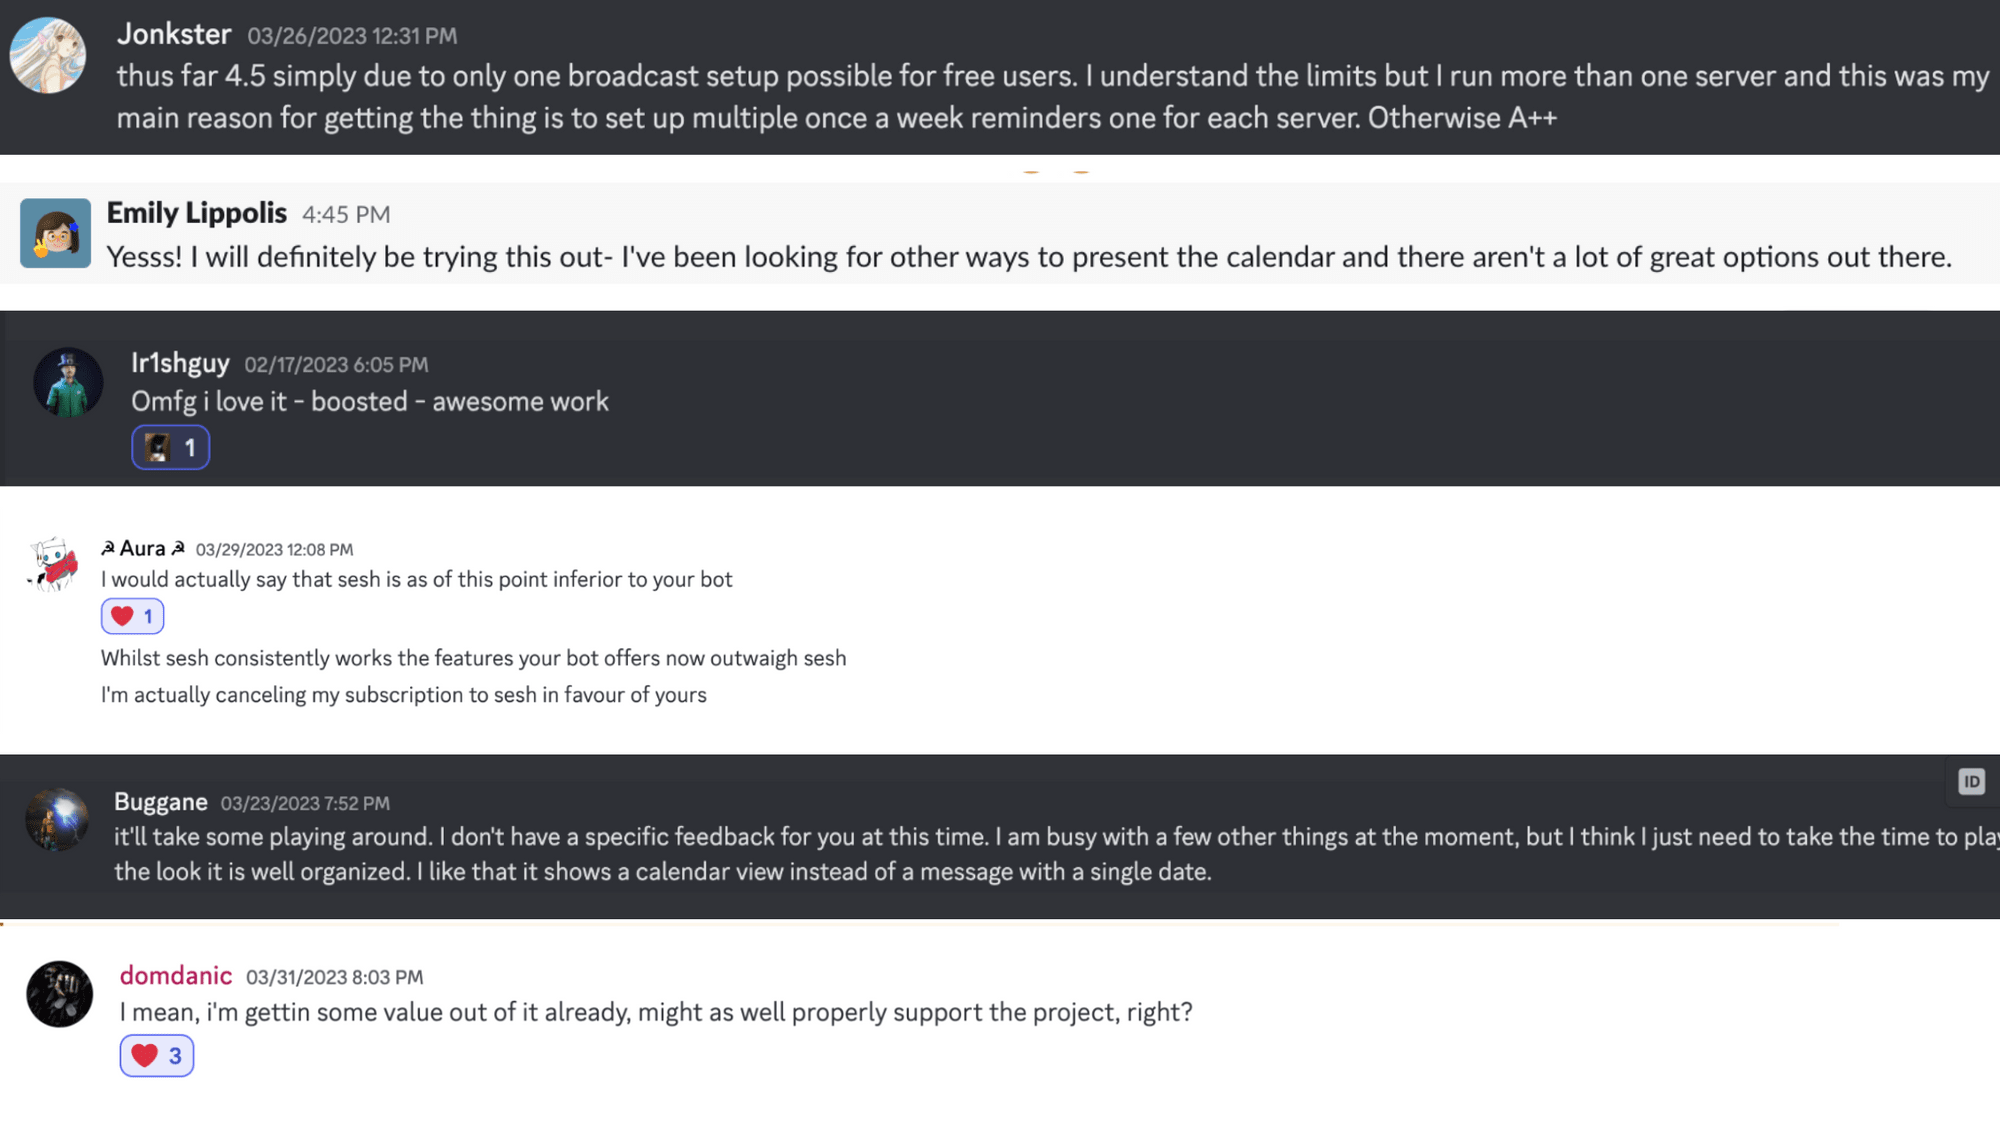The image size is (2000, 1121).
Task: Toggle heart reaction on Aura's message
Action: [132, 616]
